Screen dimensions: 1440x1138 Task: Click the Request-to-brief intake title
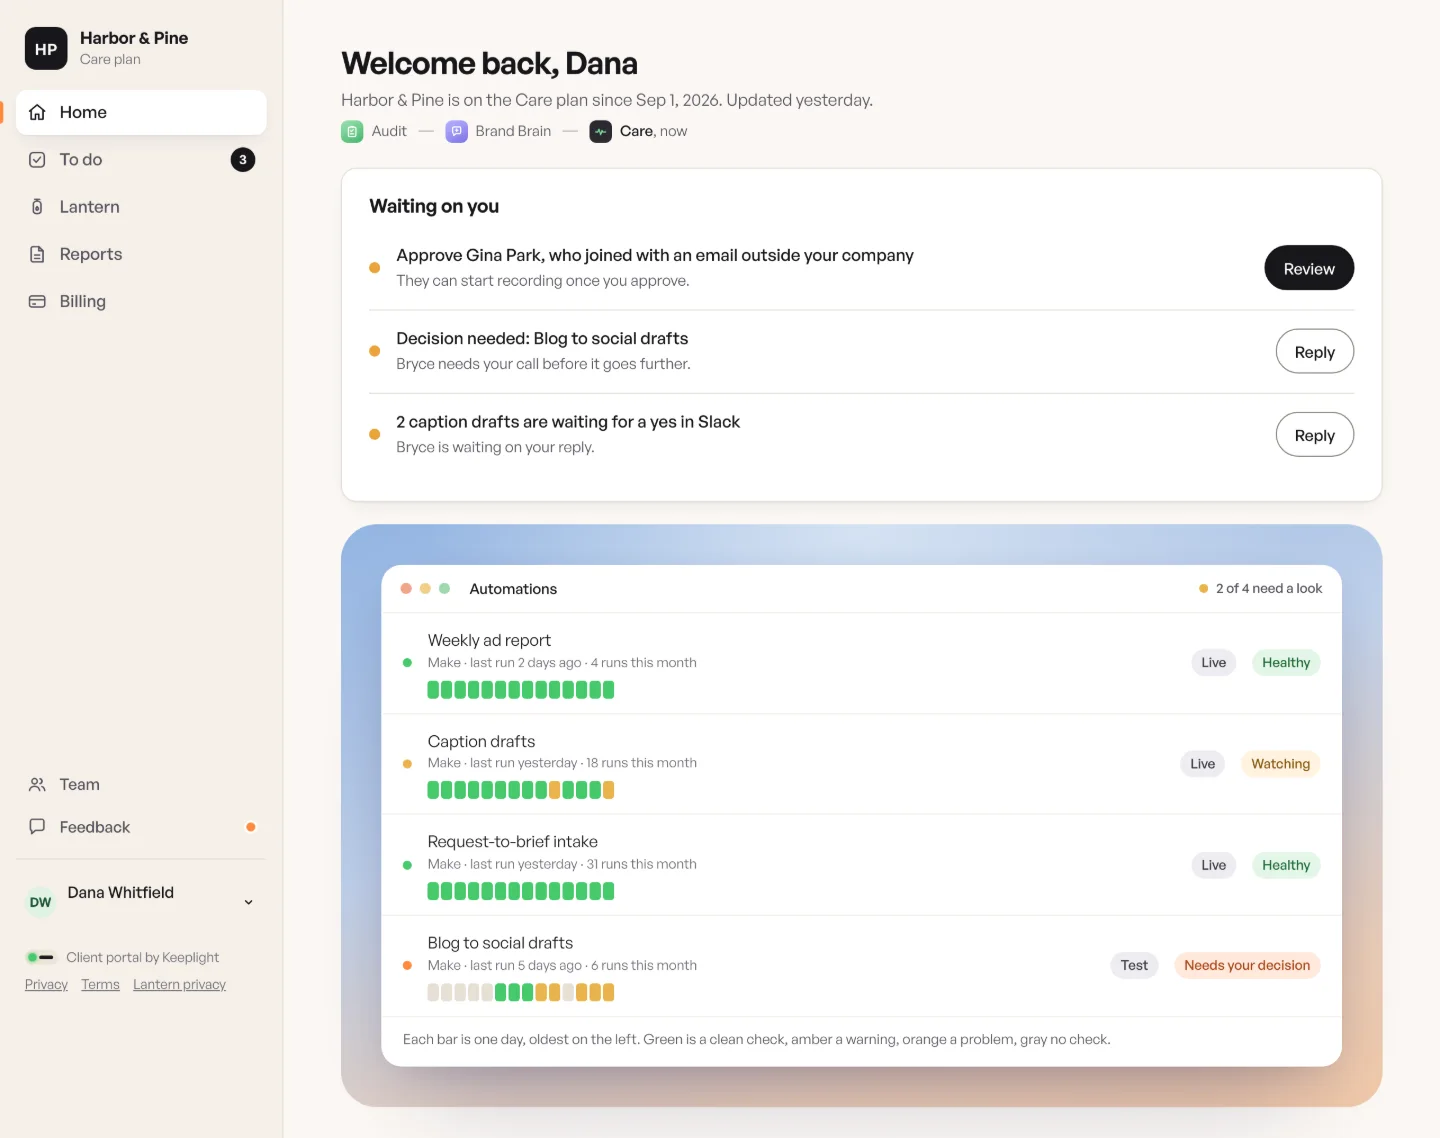(x=513, y=842)
